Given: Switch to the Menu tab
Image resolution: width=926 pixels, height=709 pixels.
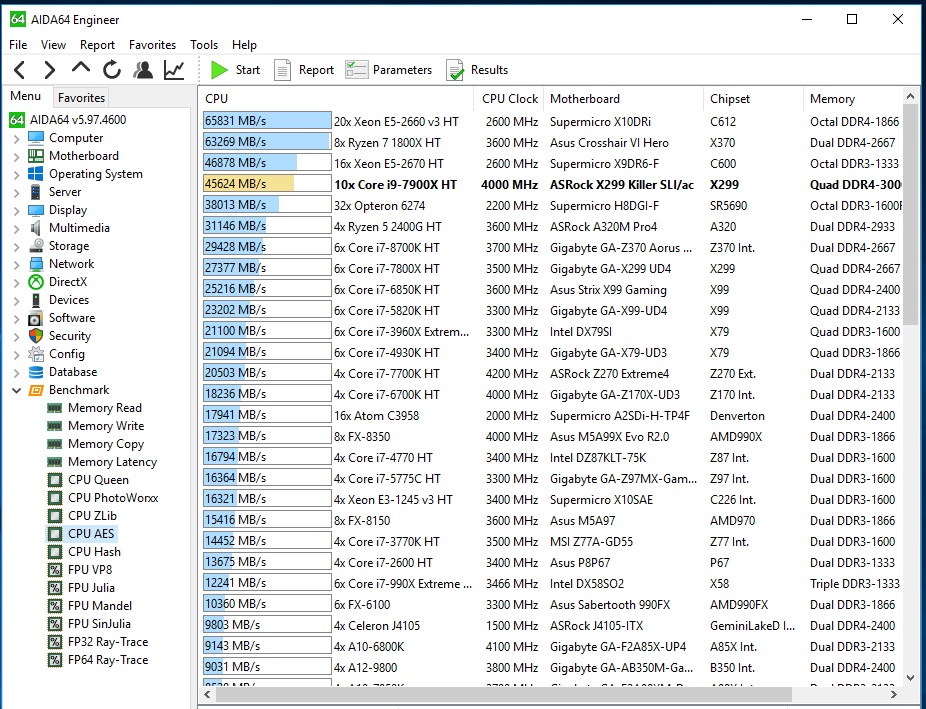Looking at the screenshot, I should click(x=25, y=96).
